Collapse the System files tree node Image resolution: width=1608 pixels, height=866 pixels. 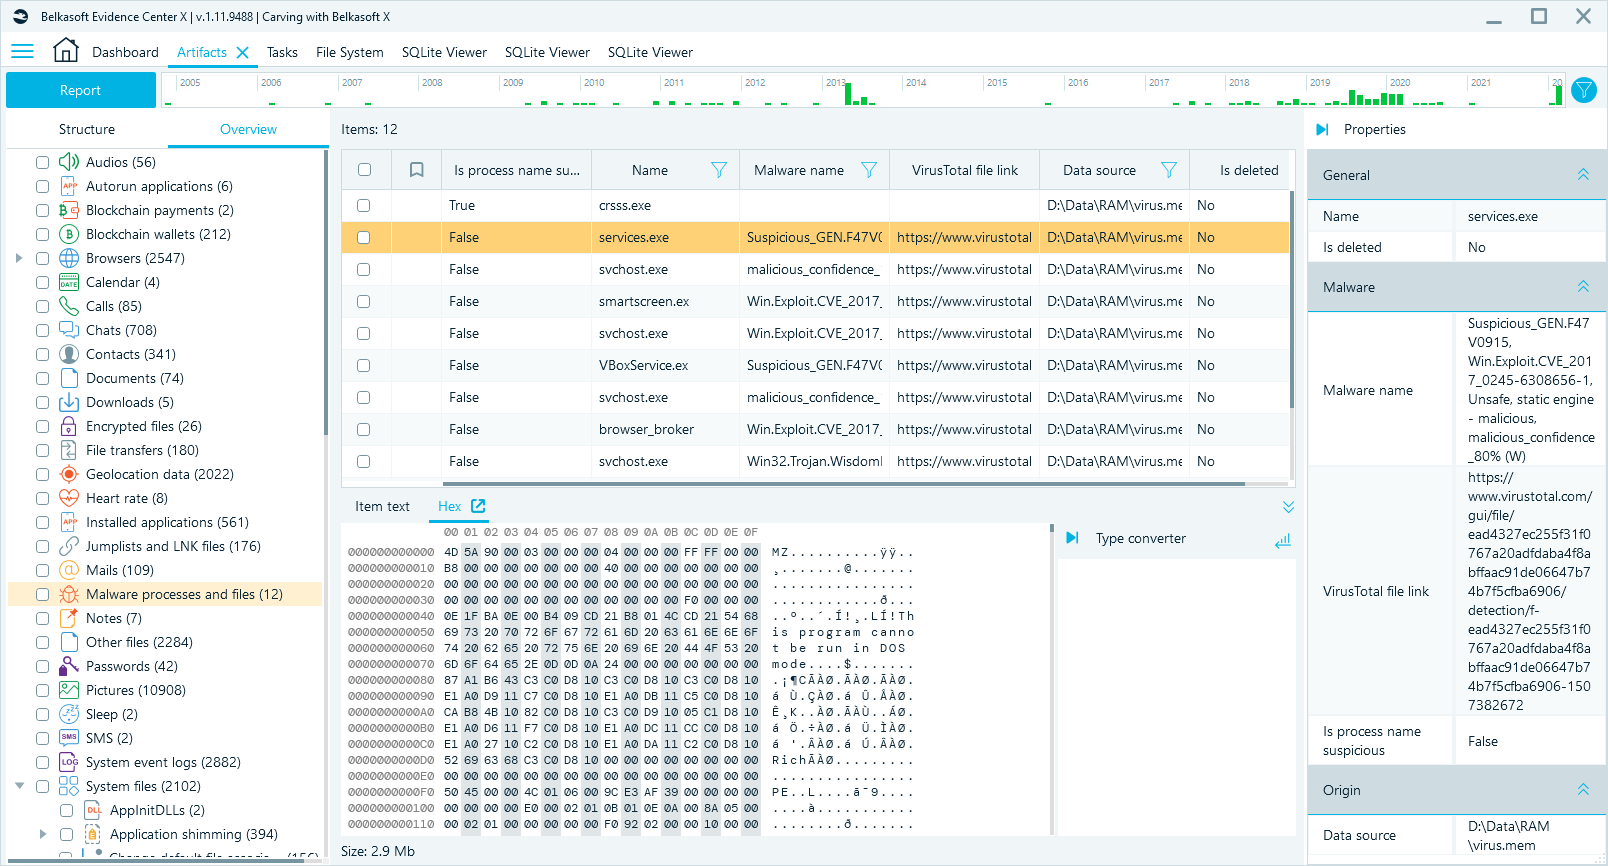coord(19,786)
